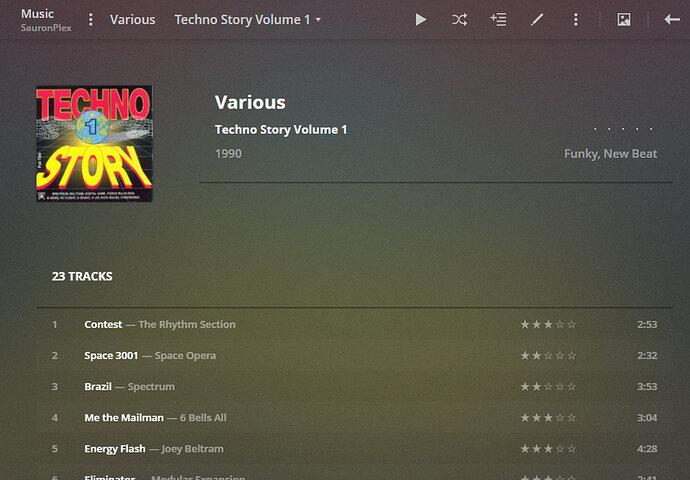Go back with the arrow icon
The height and width of the screenshot is (480, 690).
672,20
